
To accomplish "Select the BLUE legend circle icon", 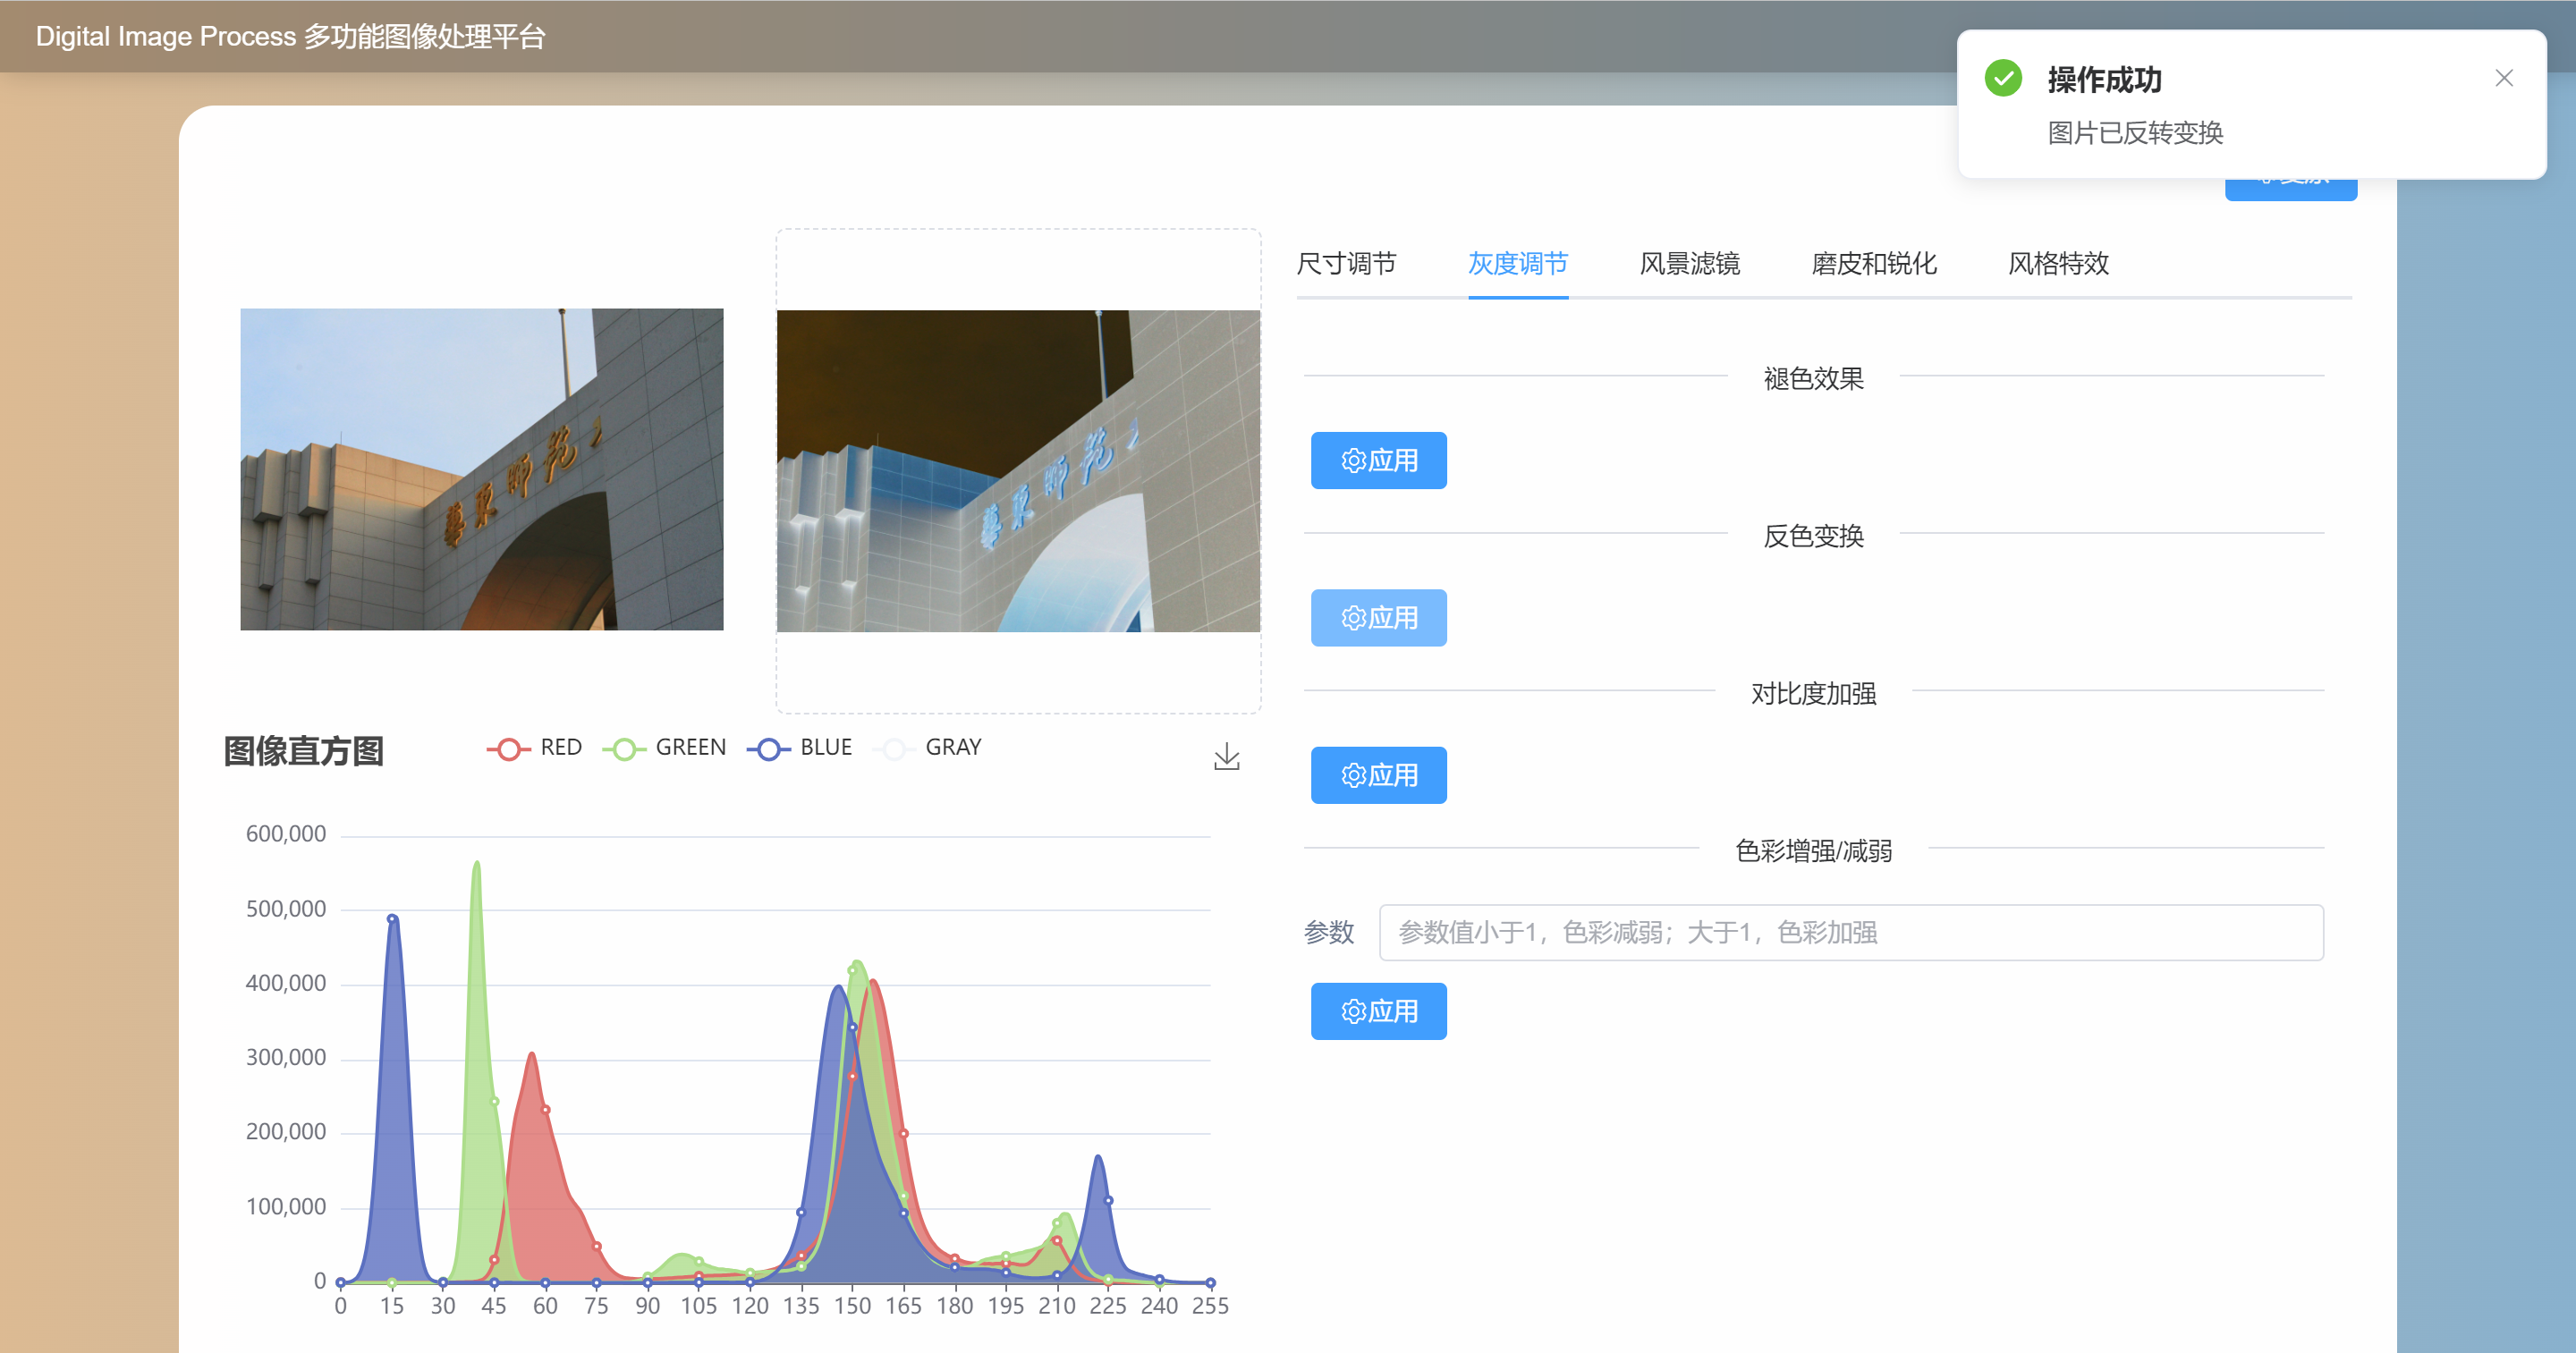I will point(768,748).
